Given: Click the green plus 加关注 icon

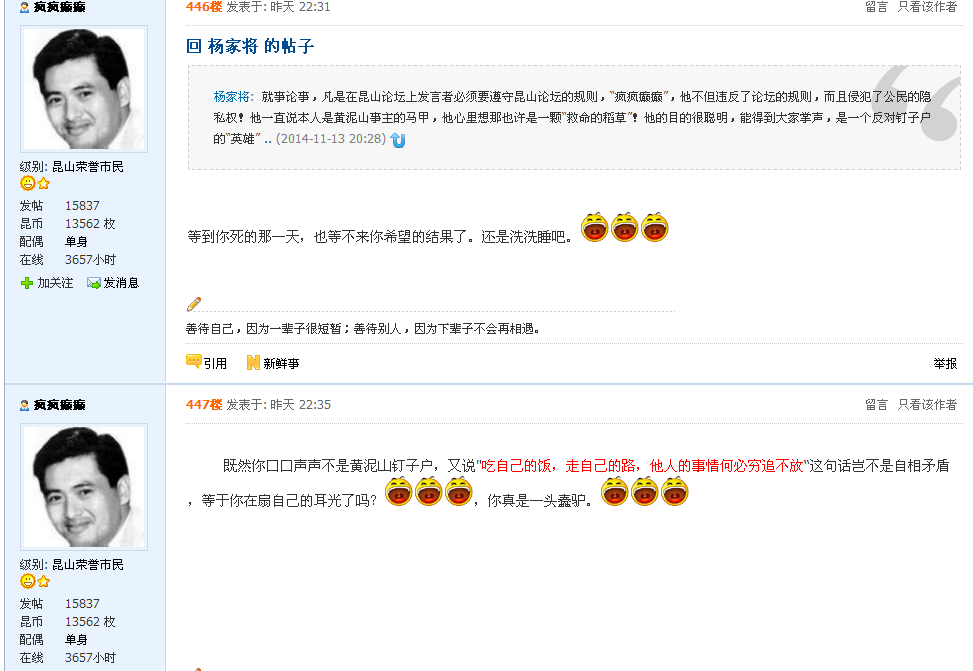Looking at the screenshot, I should click(x=27, y=283).
